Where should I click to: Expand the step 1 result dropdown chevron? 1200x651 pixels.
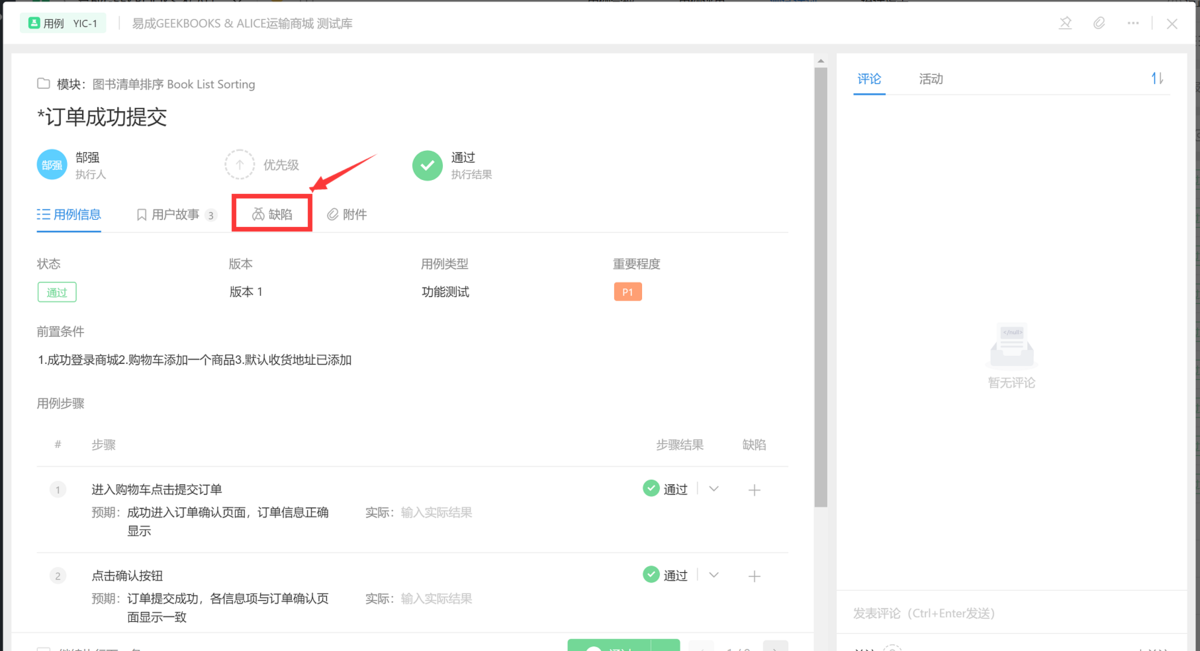pos(714,489)
